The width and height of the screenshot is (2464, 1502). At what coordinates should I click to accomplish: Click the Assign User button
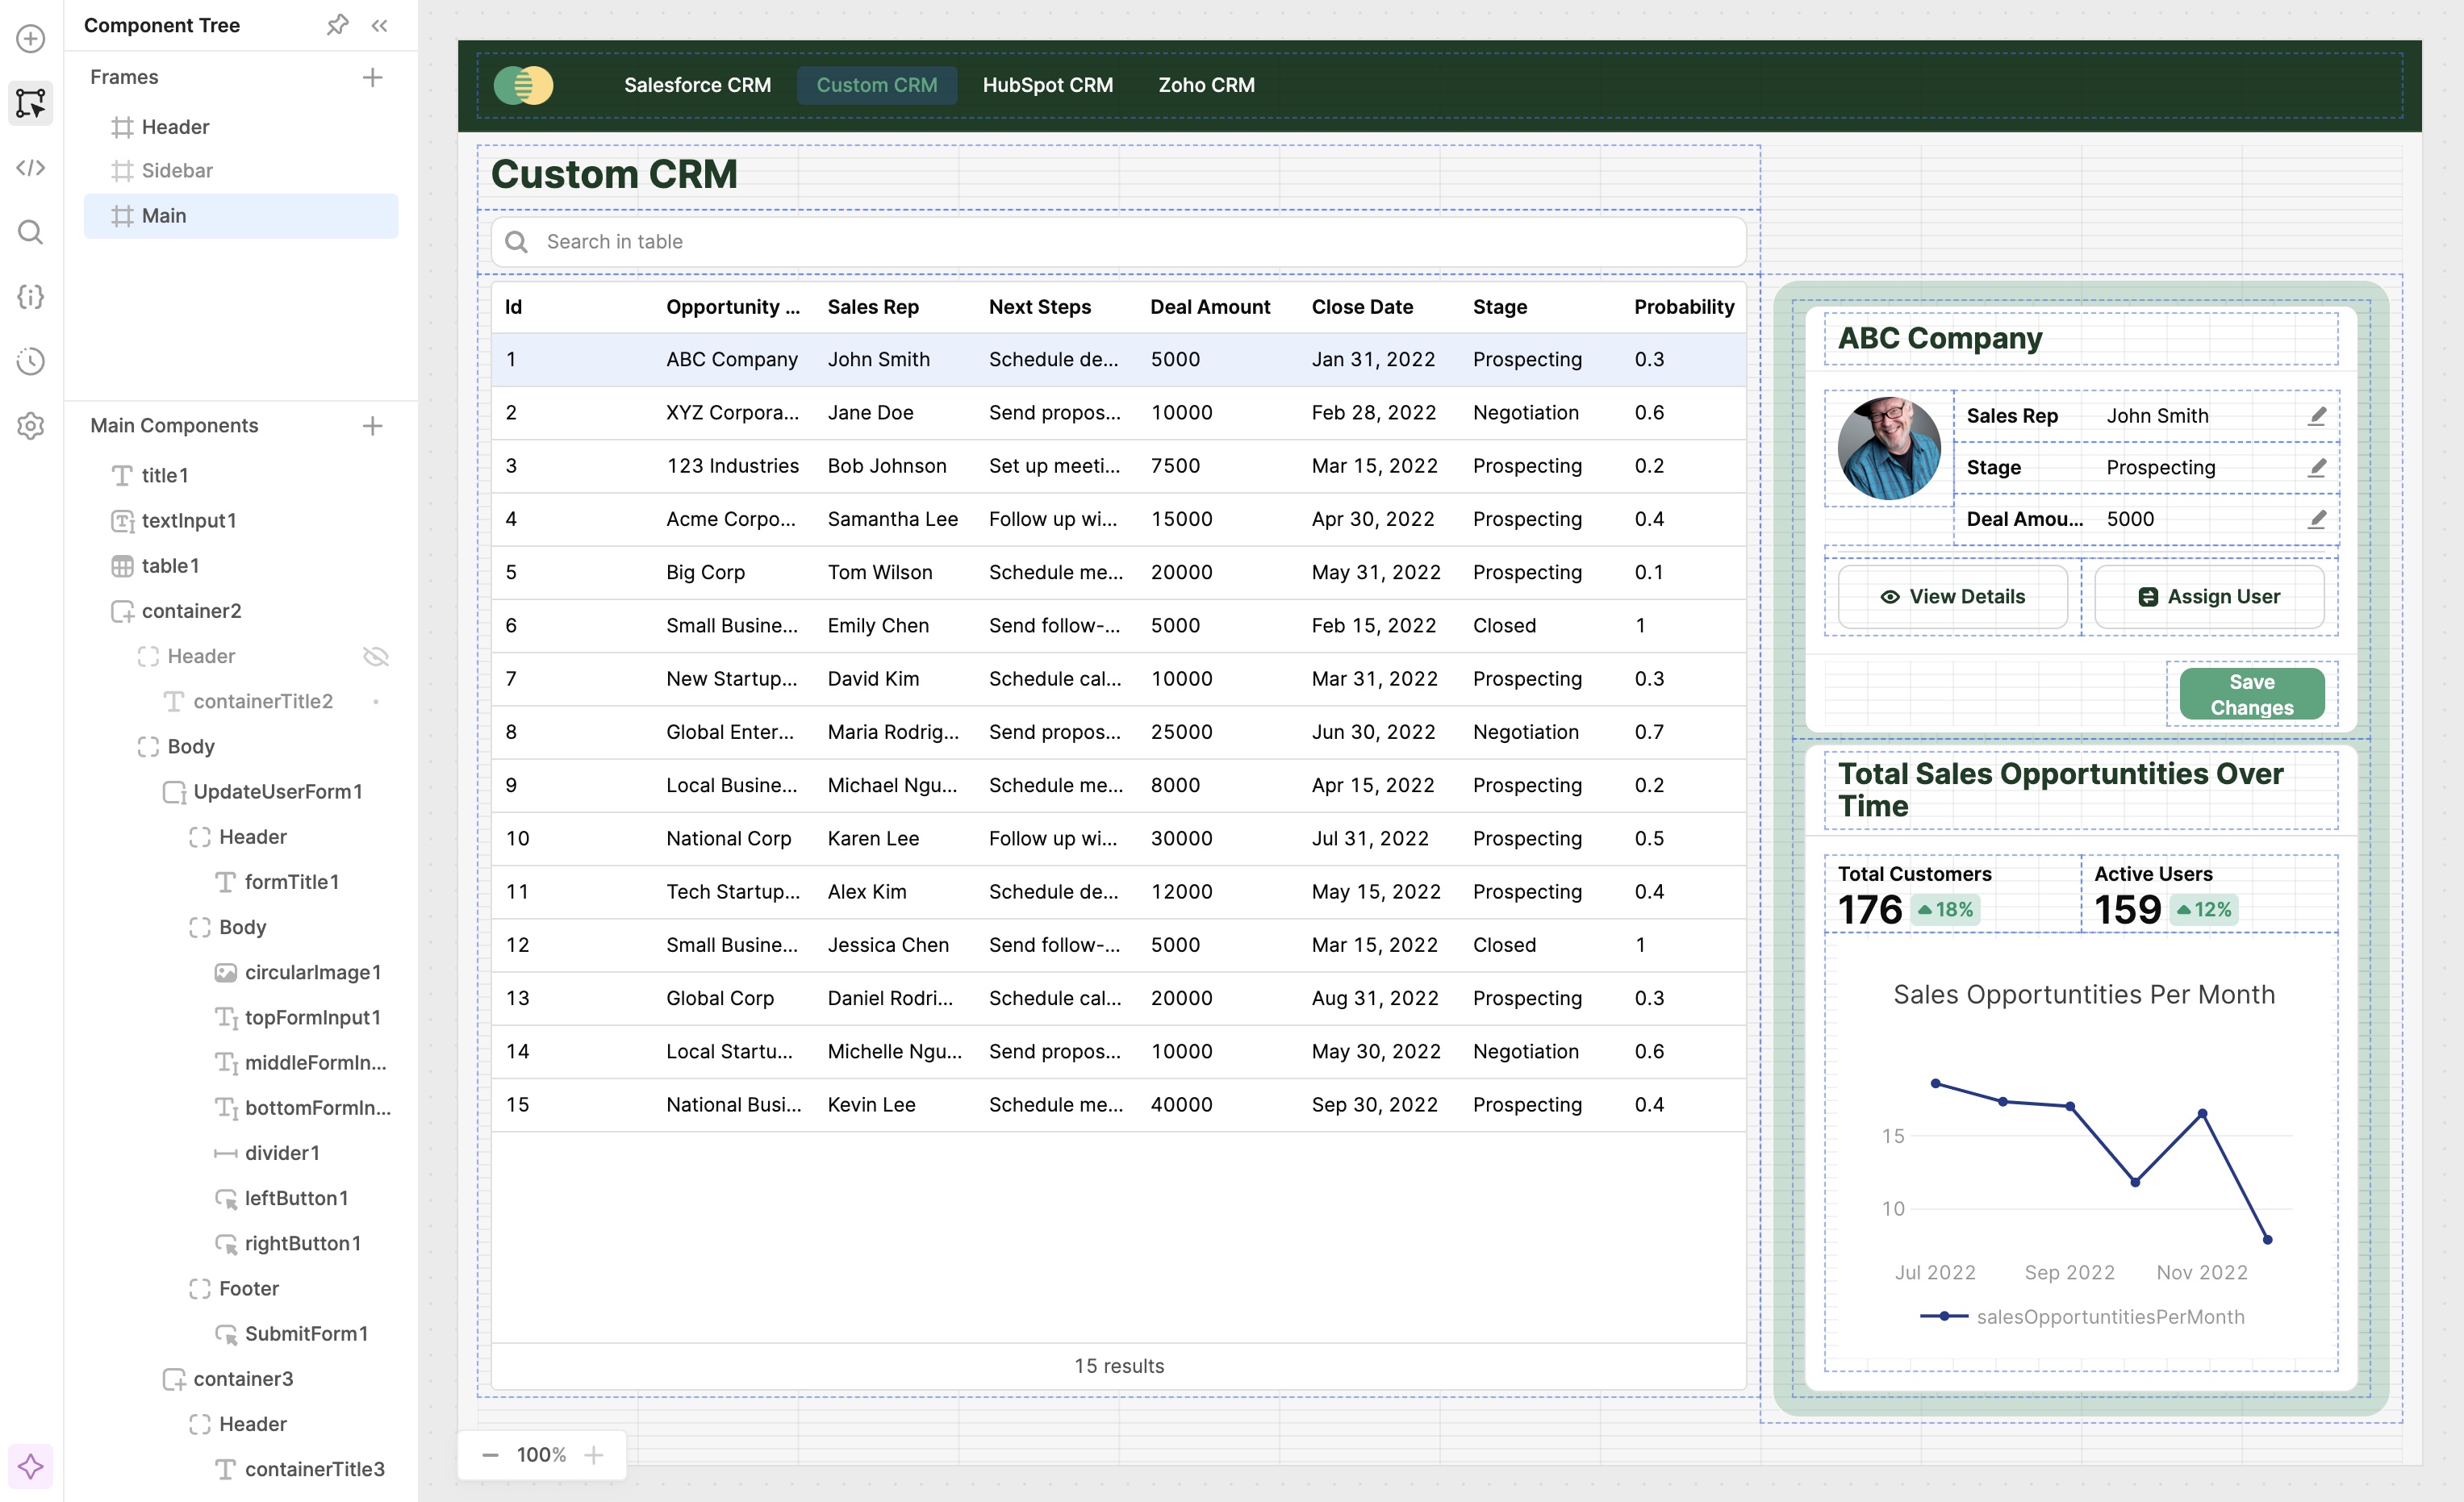pos(2210,596)
